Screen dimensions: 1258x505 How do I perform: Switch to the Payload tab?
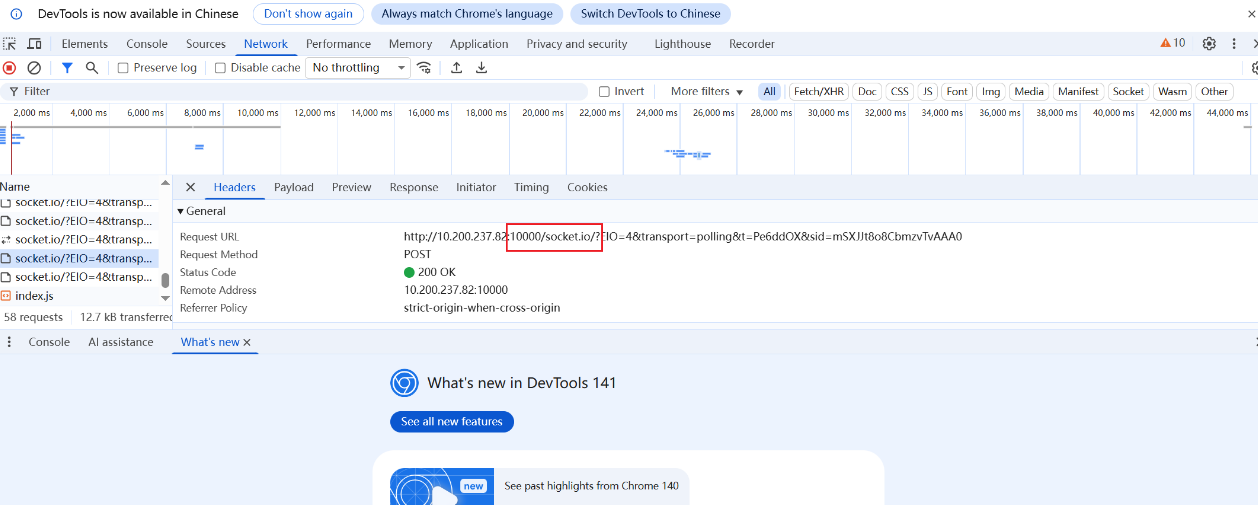tap(293, 188)
